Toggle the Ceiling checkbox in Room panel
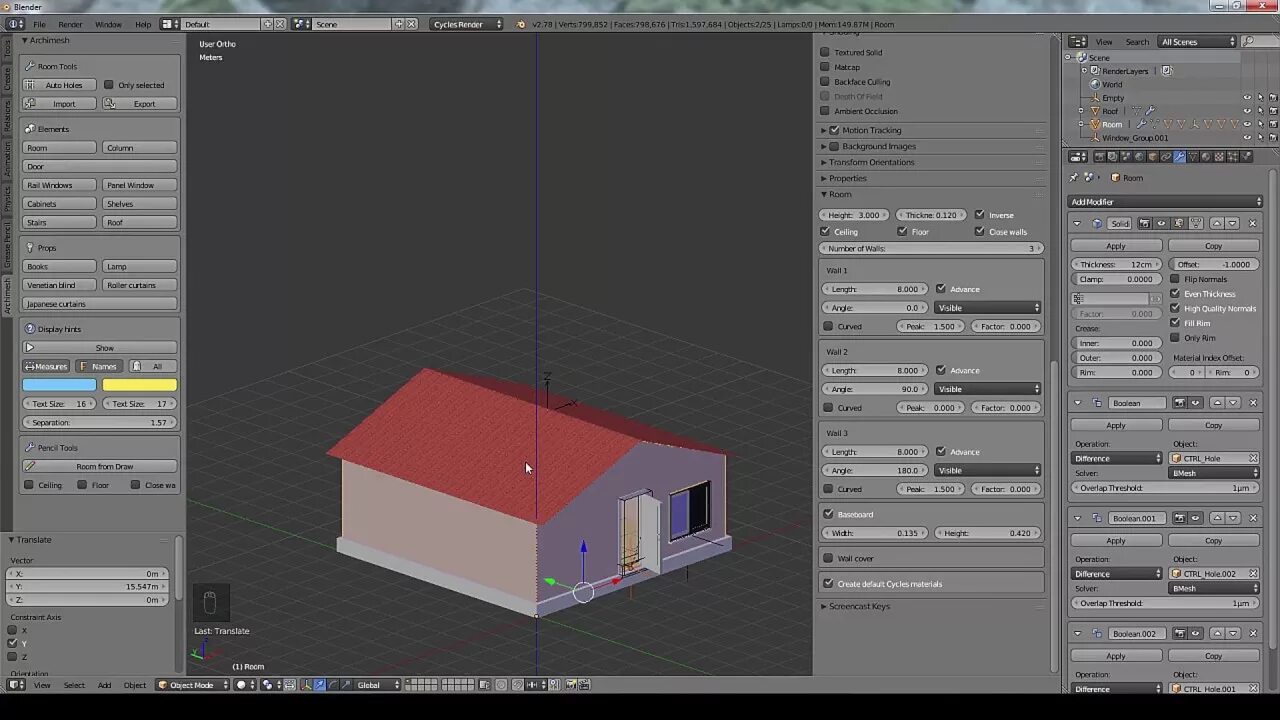The width and height of the screenshot is (1280, 720). click(826, 231)
